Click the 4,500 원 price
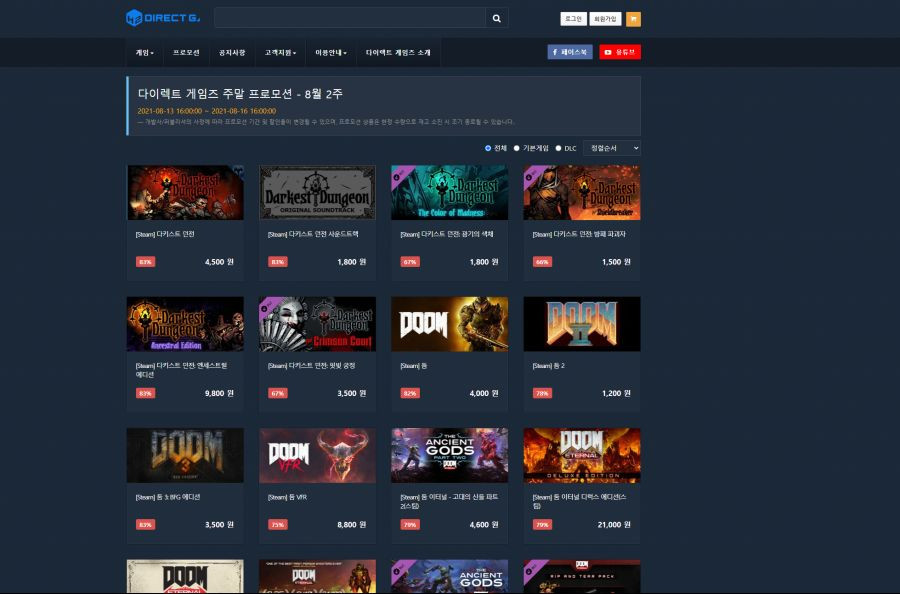 pos(219,262)
